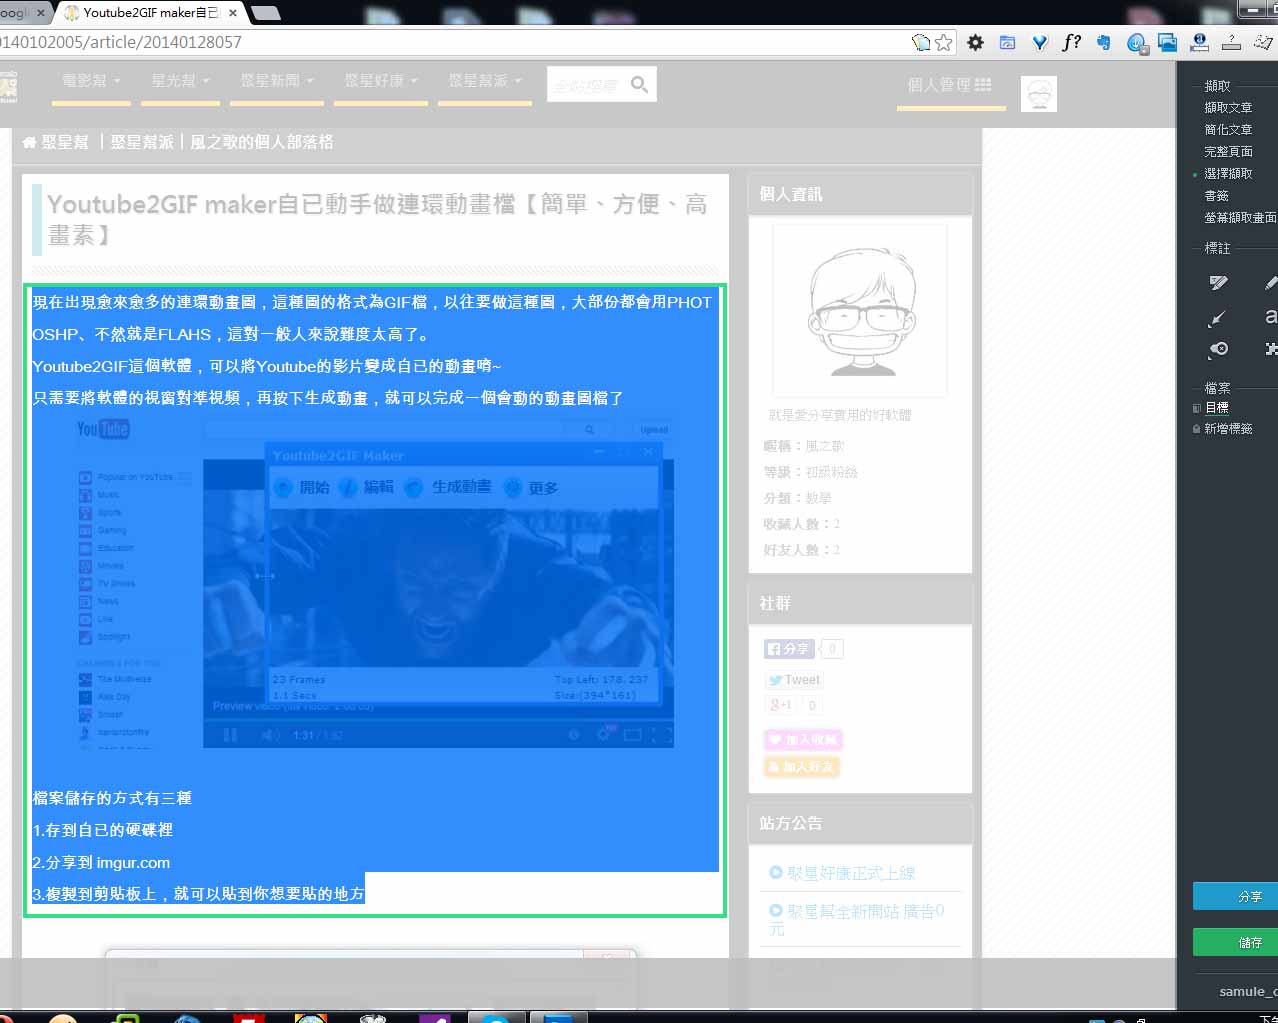Click the blue browser-window extension icon
The height and width of the screenshot is (1023, 1278).
[x=1007, y=42]
